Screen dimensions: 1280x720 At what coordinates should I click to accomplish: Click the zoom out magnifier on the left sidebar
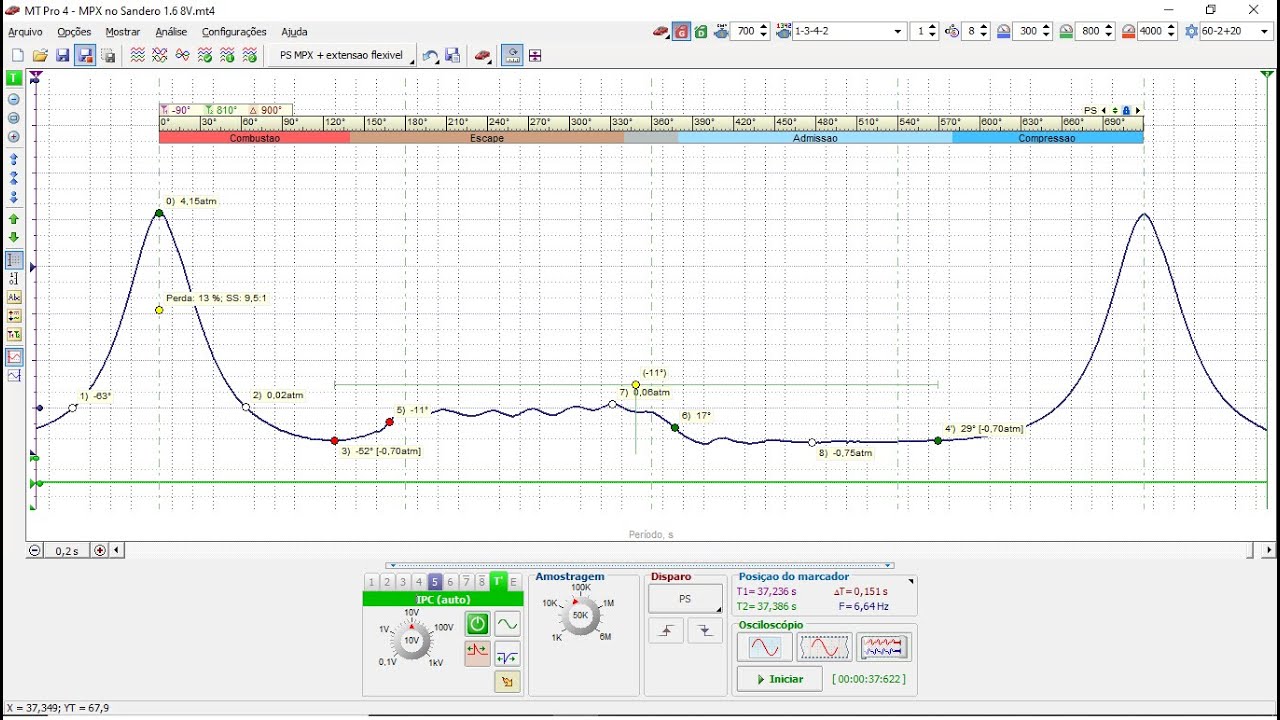tap(14, 99)
